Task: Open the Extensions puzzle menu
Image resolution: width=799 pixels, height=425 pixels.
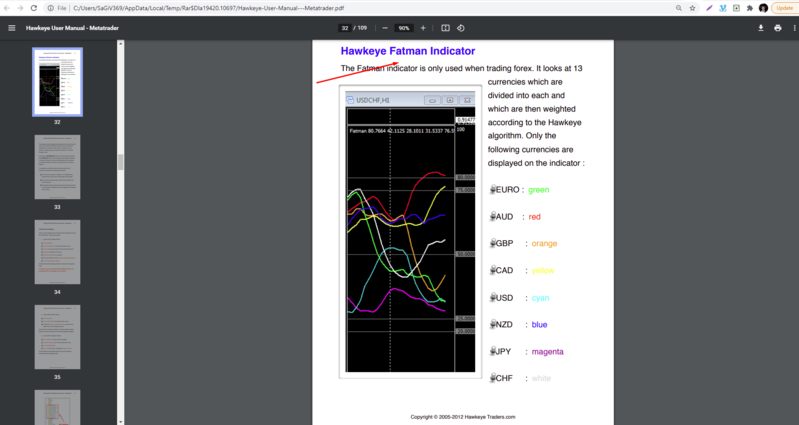Action: 750,8
